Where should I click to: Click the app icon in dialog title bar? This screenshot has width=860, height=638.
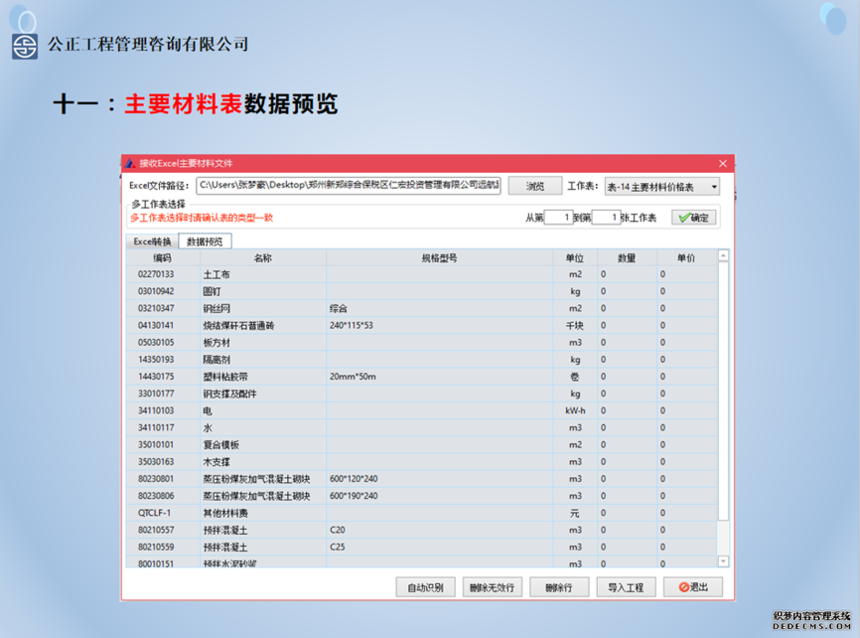pos(130,163)
